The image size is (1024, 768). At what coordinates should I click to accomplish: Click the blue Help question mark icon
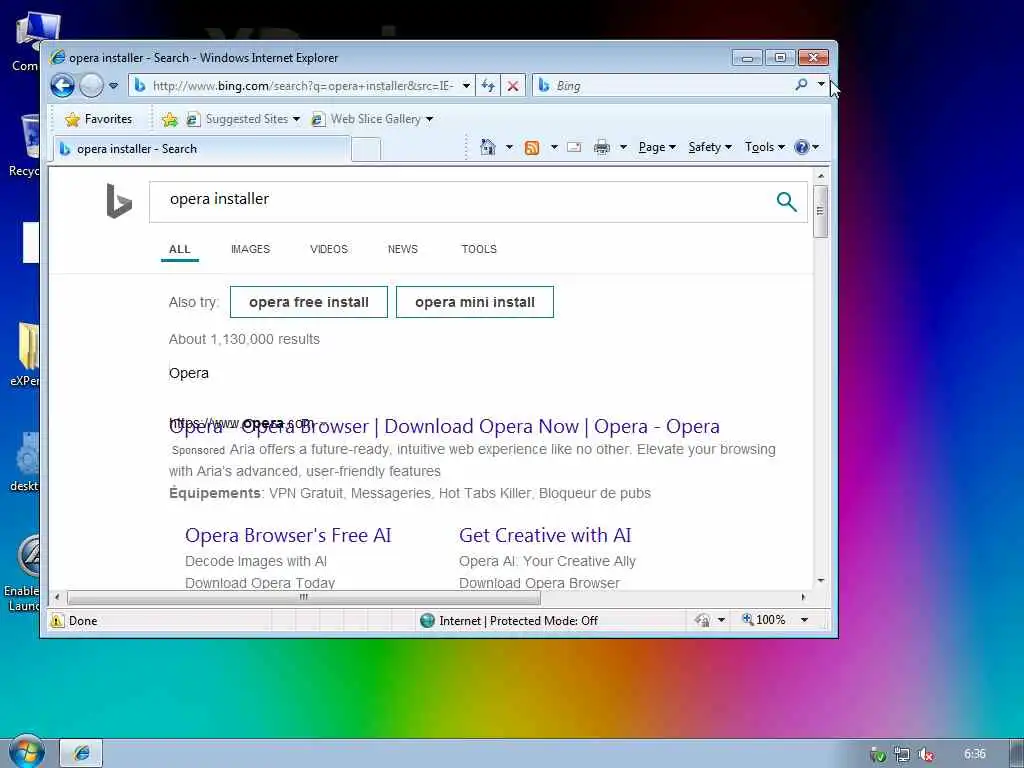[801, 147]
